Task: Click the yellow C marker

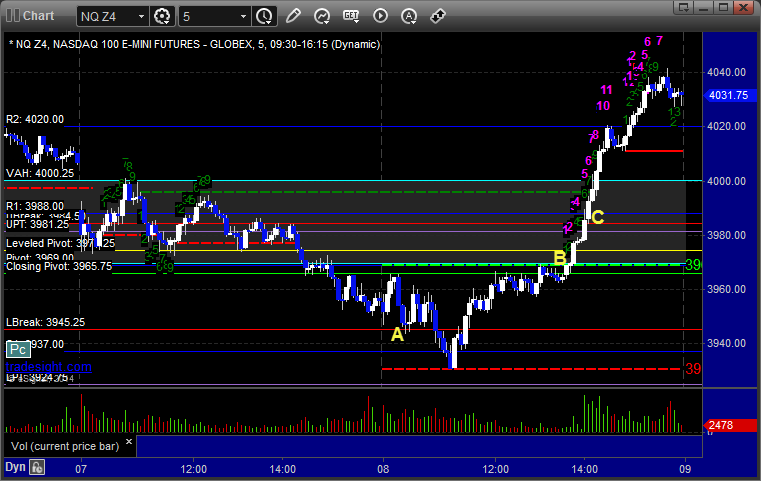Action: (598, 217)
